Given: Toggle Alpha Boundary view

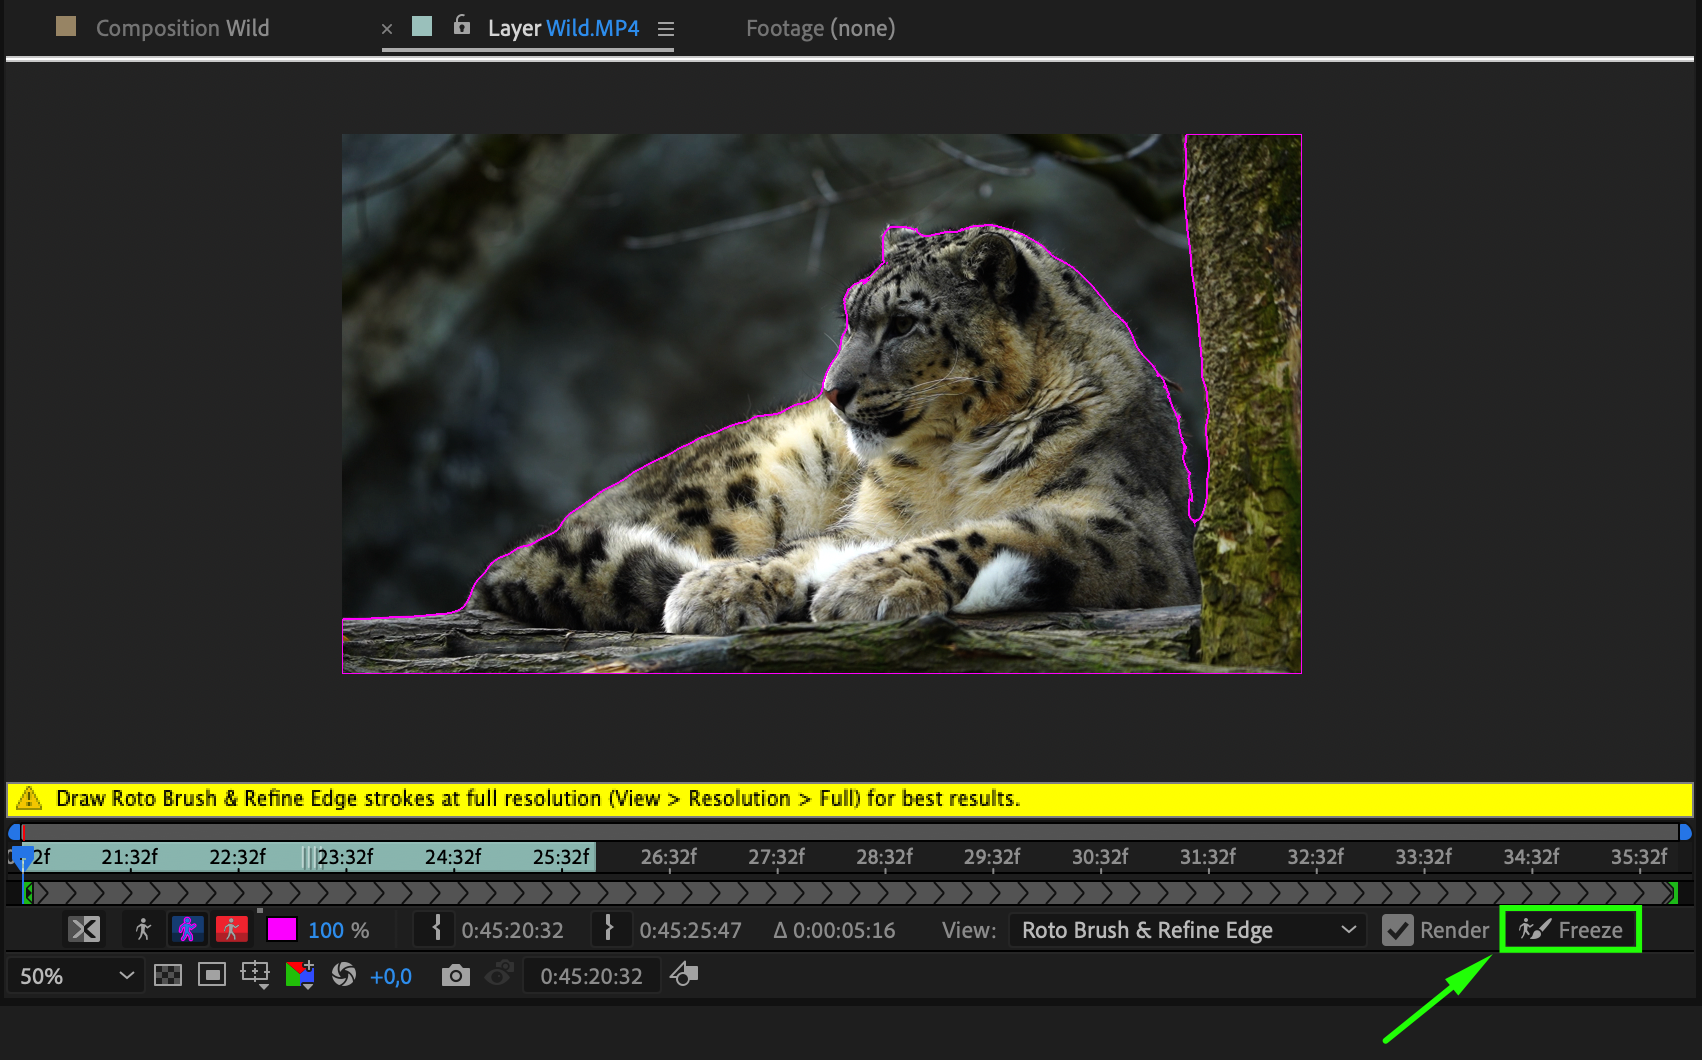Looking at the screenshot, I should pos(187,930).
